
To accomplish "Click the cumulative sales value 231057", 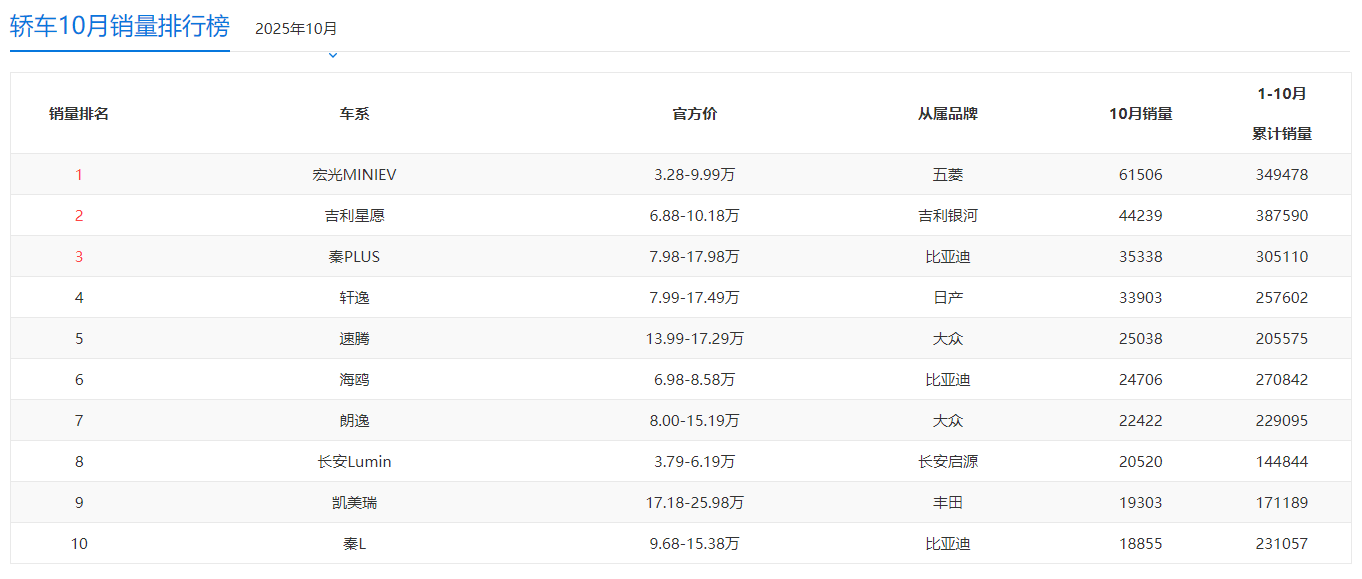I will pyautogui.click(x=1282, y=544).
